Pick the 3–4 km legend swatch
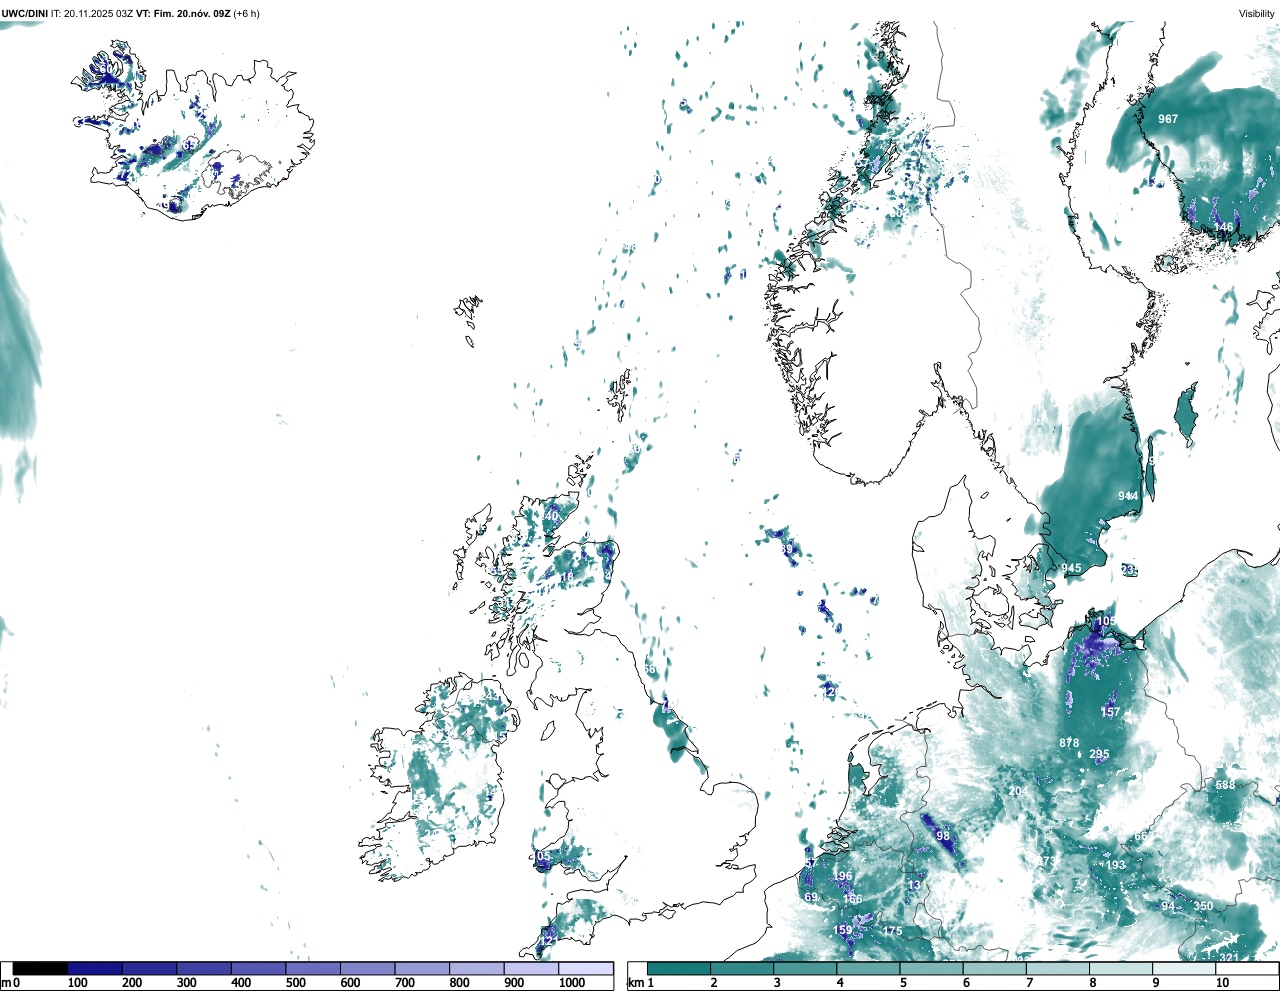Viewport: 1280px width, 991px height. click(805, 969)
